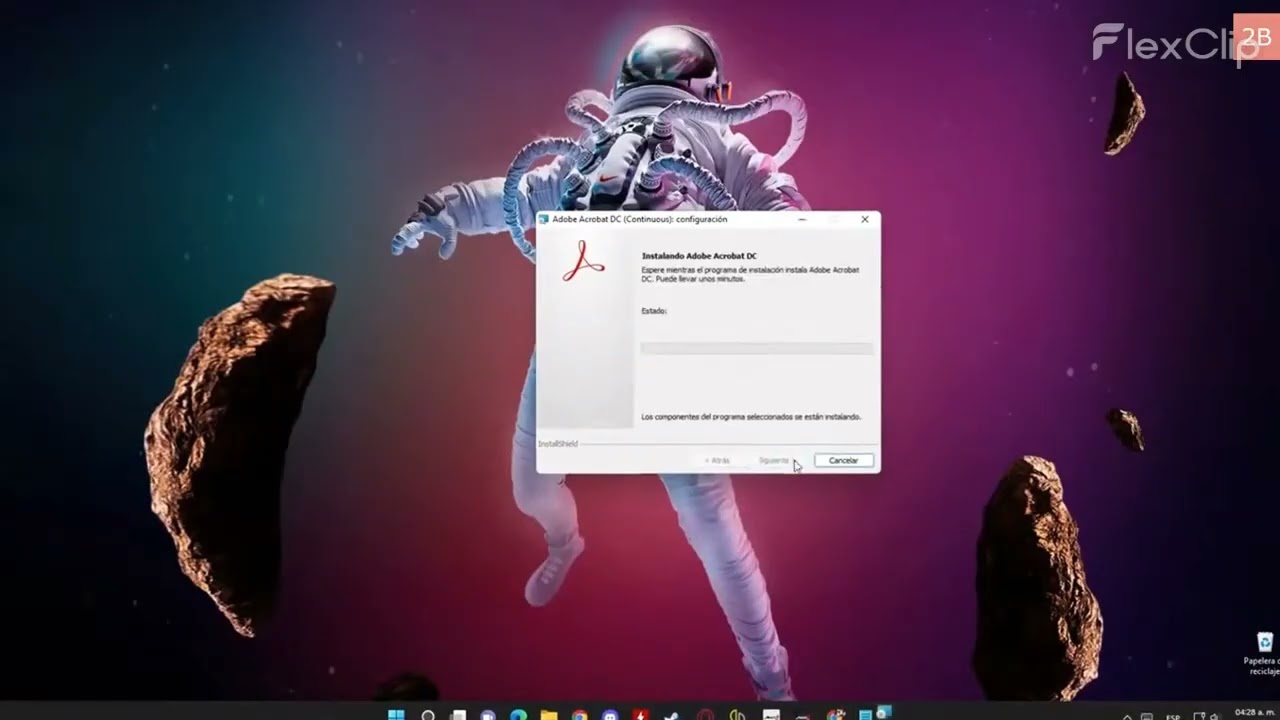Image resolution: width=1280 pixels, height=720 pixels.
Task: Click the Adobe Acrobat logo in installer
Action: (583, 262)
